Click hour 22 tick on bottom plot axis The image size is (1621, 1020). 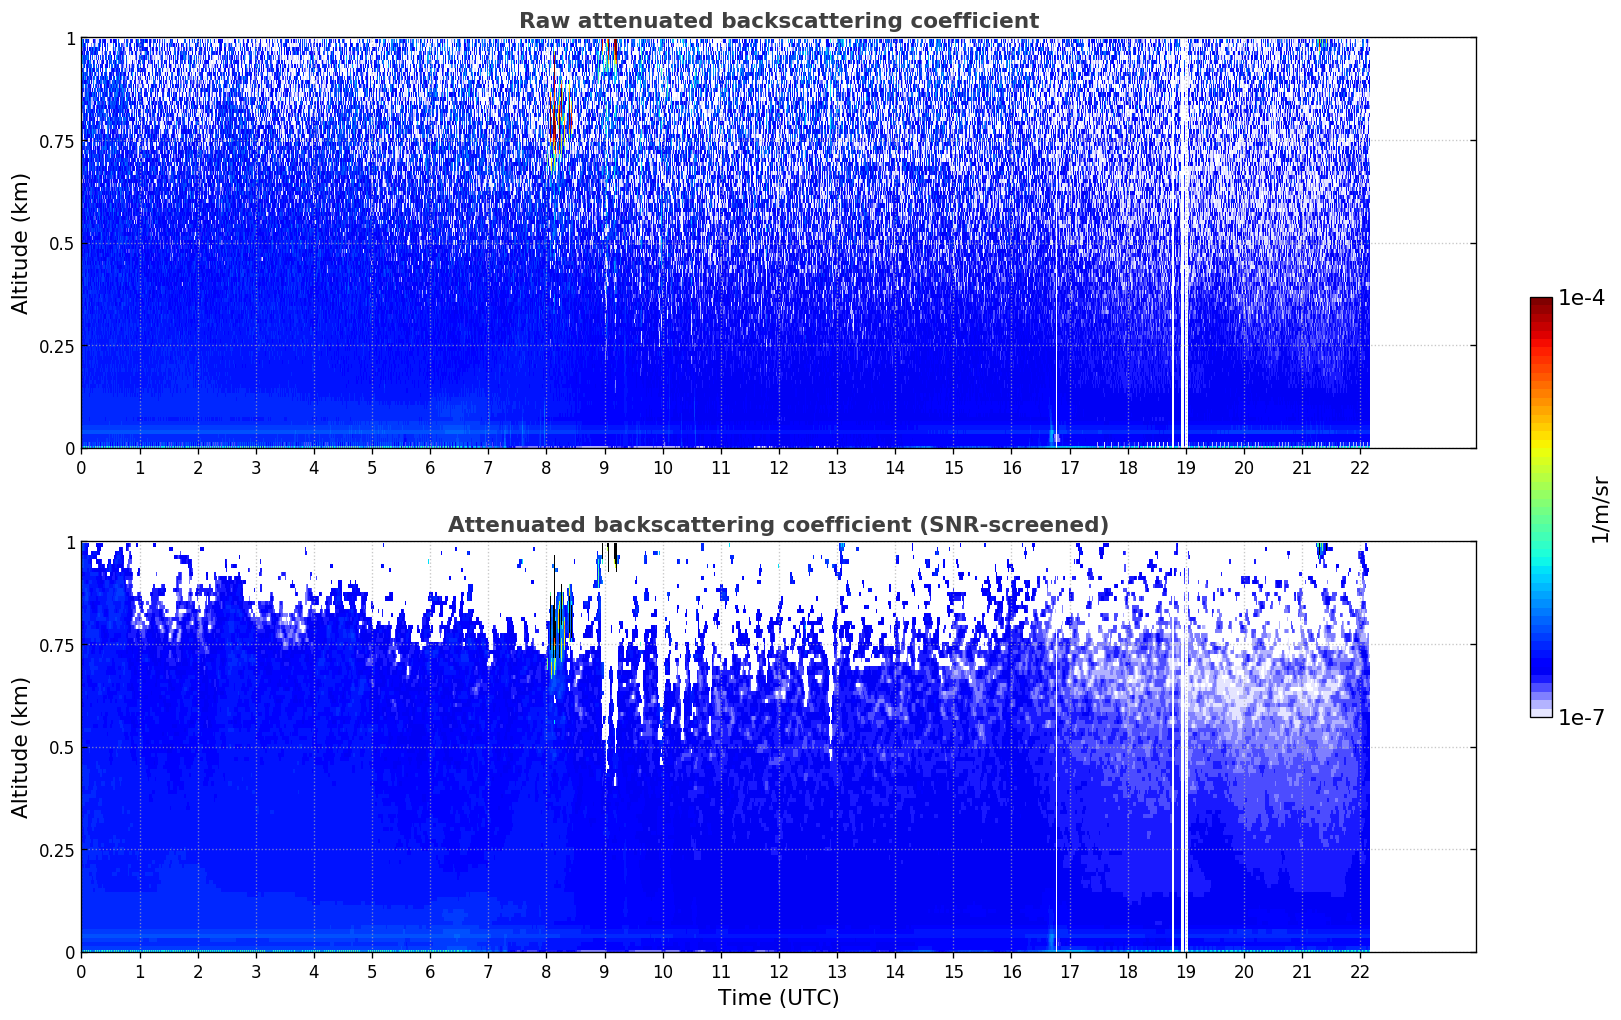[1359, 971]
